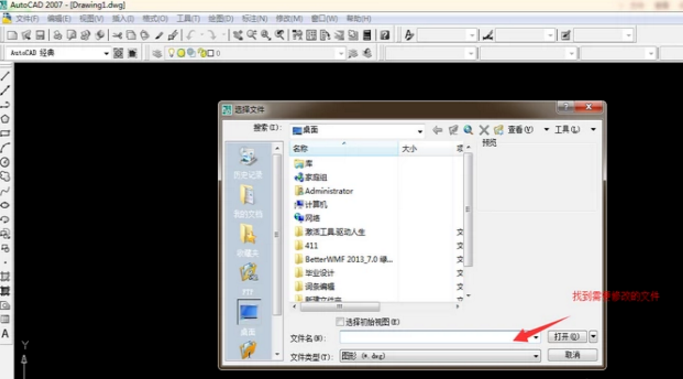This screenshot has width=683, height=379.
Task: Click the Delete X icon in dialog
Action: [x=484, y=130]
